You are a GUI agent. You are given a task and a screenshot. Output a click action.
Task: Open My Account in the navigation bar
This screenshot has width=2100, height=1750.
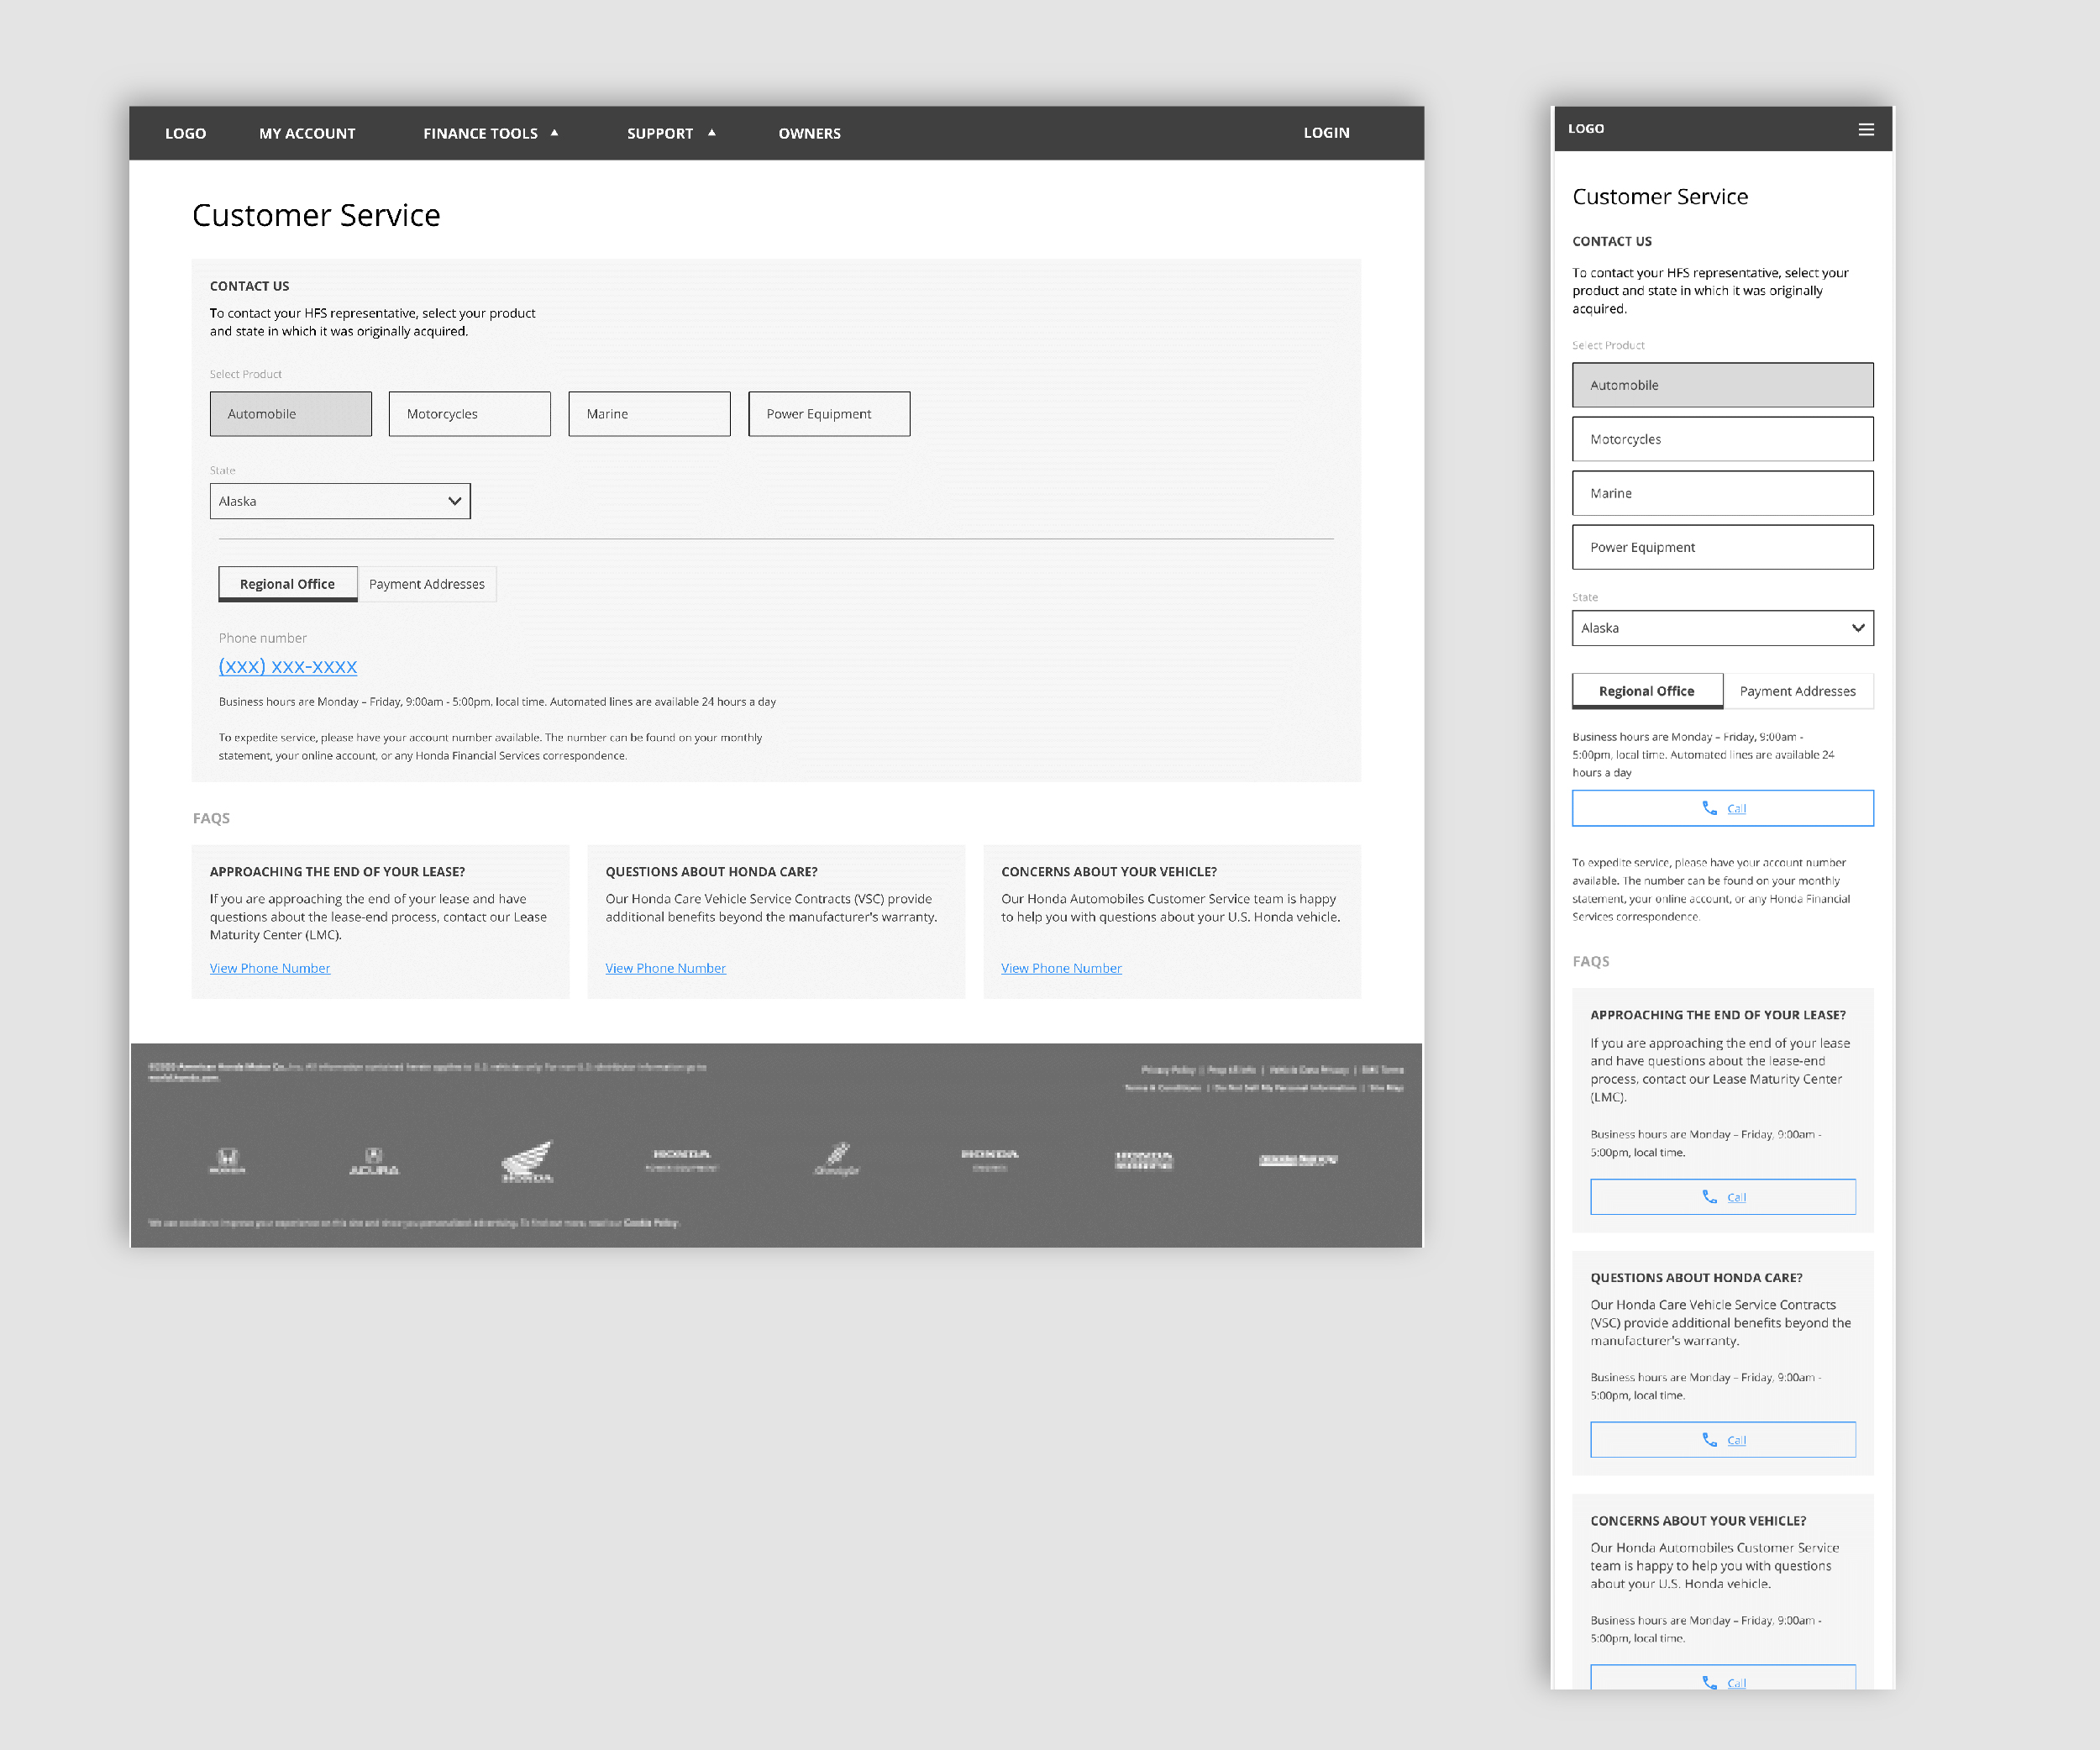coord(307,133)
